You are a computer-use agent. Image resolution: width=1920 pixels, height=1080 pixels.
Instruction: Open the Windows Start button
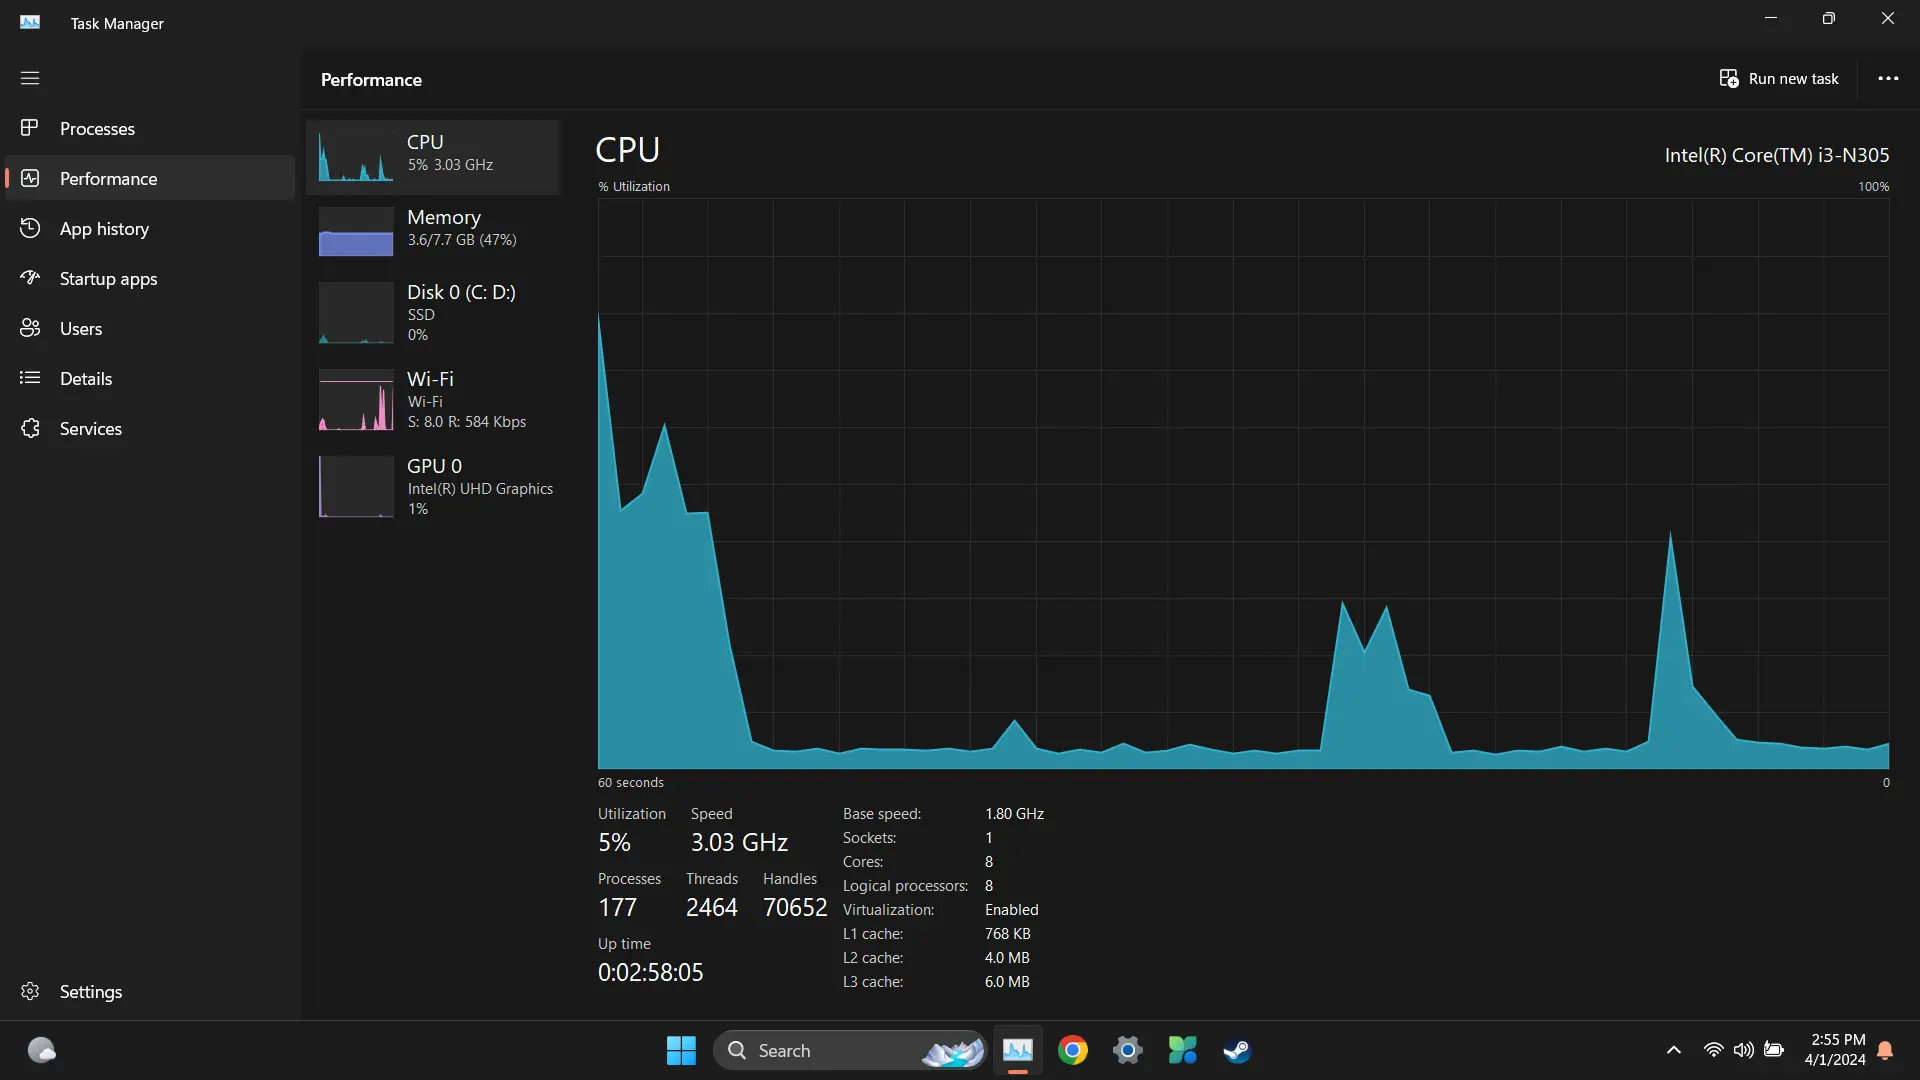click(681, 1050)
